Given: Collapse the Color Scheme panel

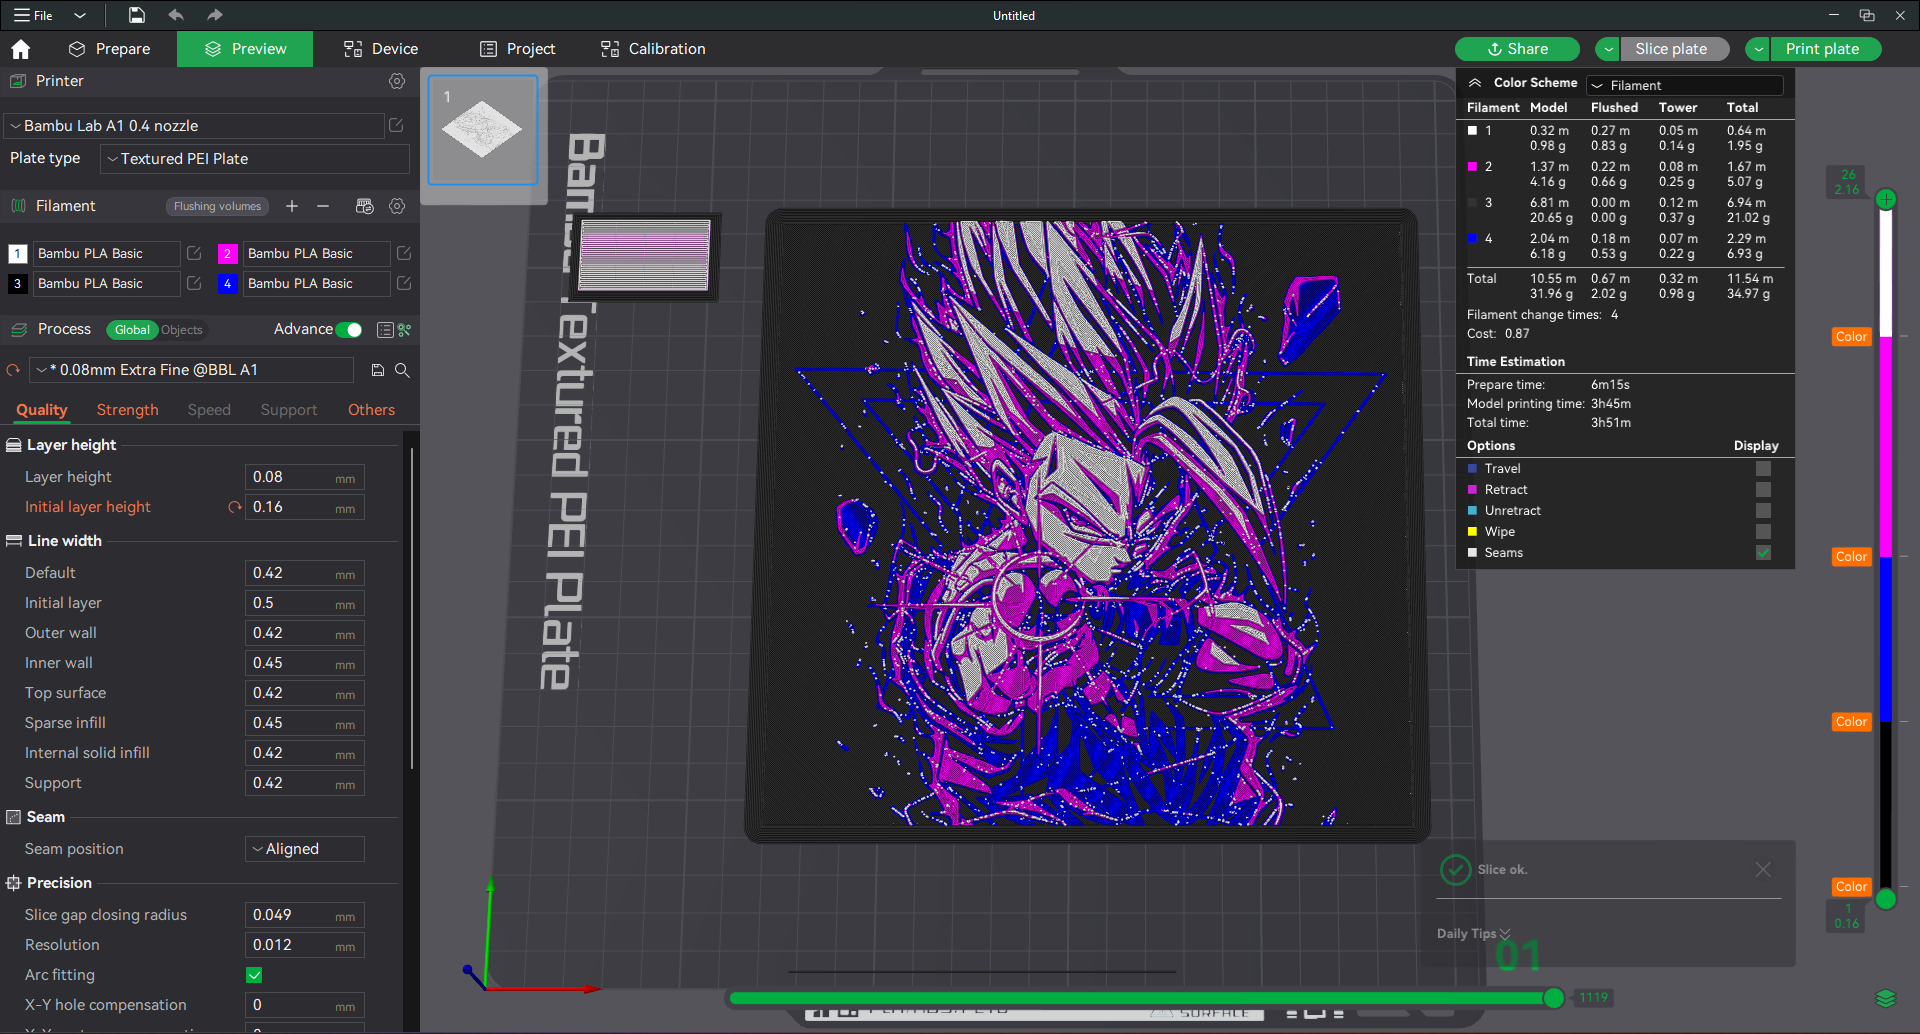Looking at the screenshot, I should (1475, 83).
